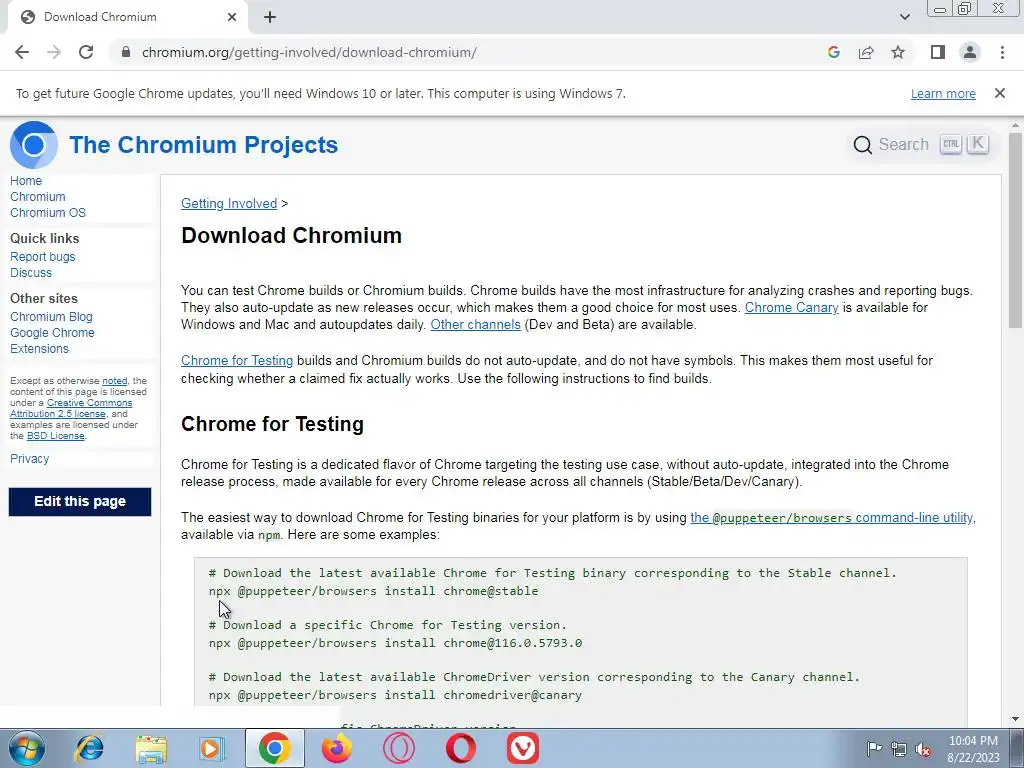Click the 'install chrome@116.0.5793.0' code line

point(395,643)
